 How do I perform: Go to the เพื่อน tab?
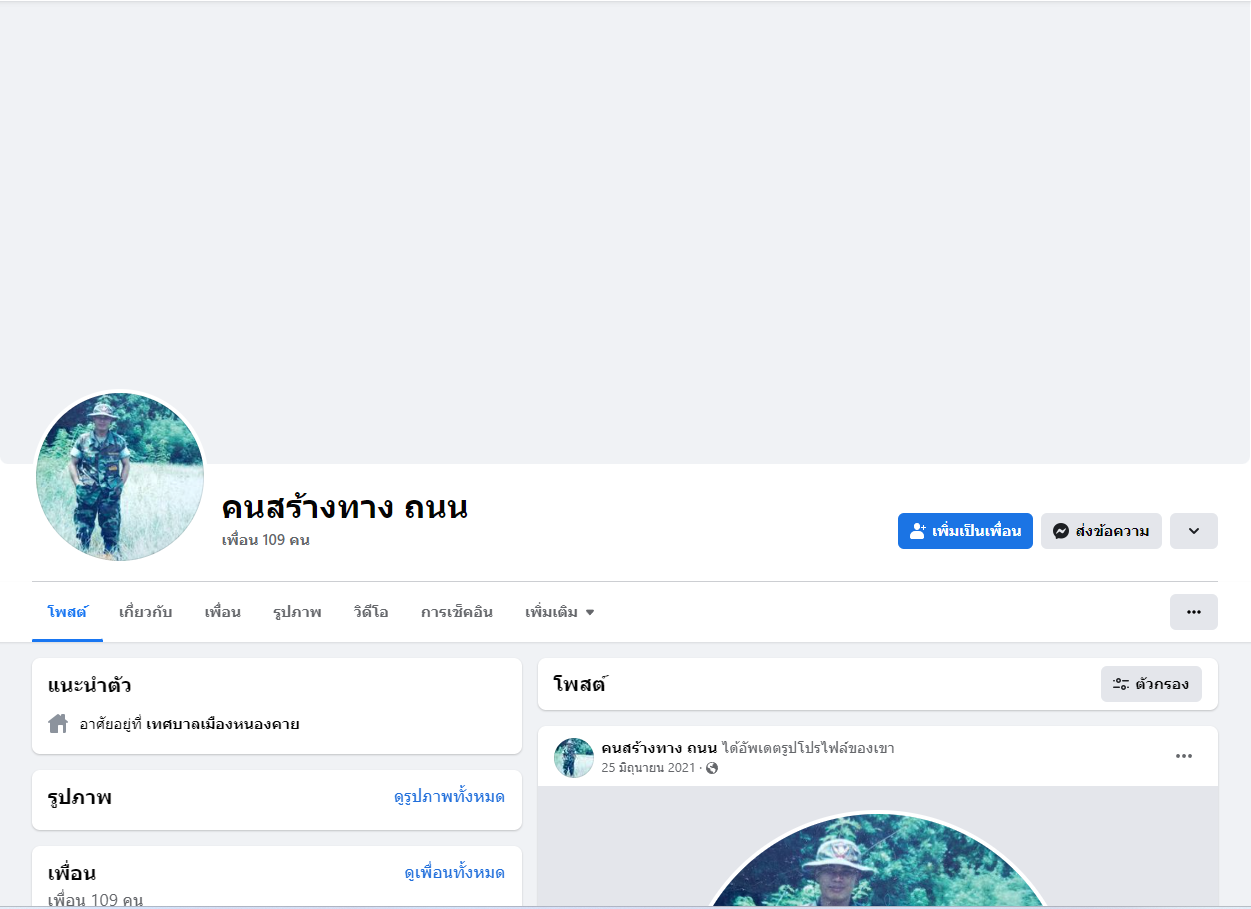(x=223, y=612)
